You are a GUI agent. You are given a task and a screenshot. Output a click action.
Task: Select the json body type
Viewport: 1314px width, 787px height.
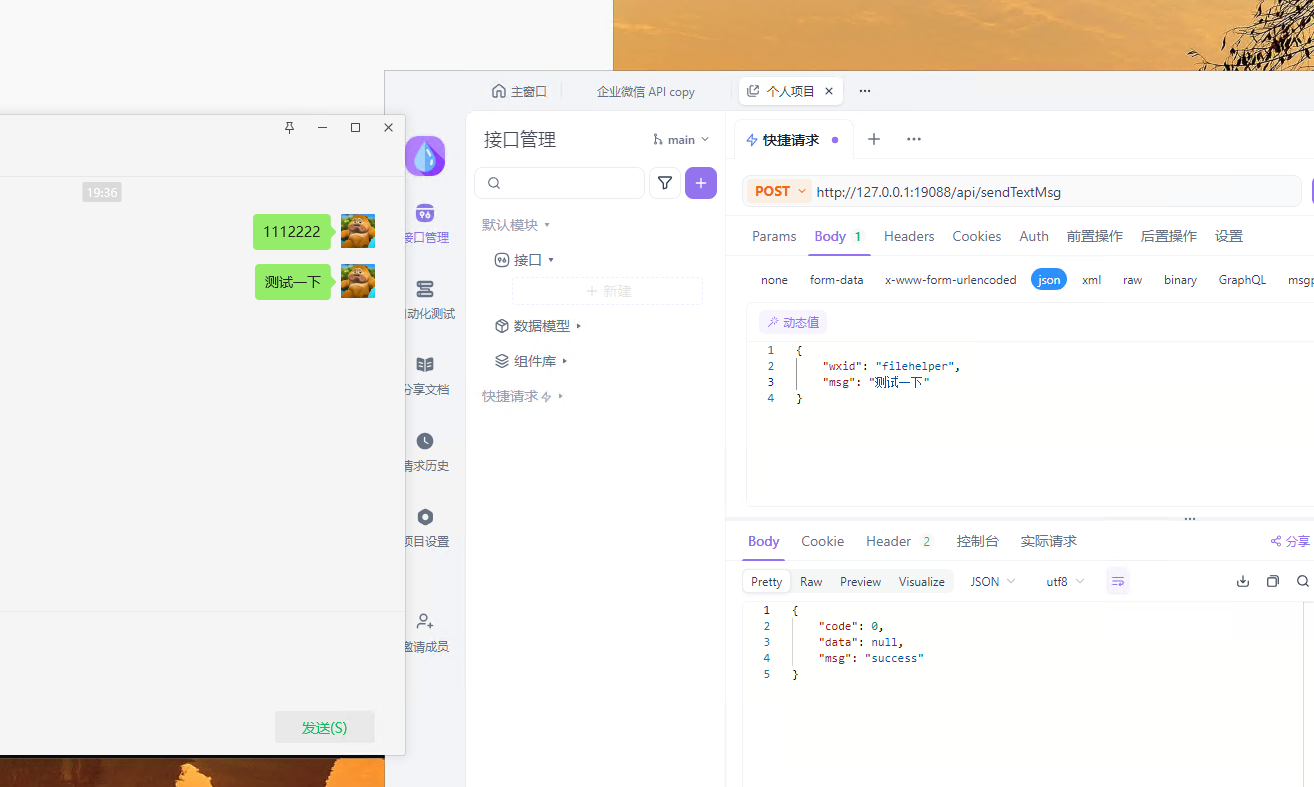pos(1048,280)
